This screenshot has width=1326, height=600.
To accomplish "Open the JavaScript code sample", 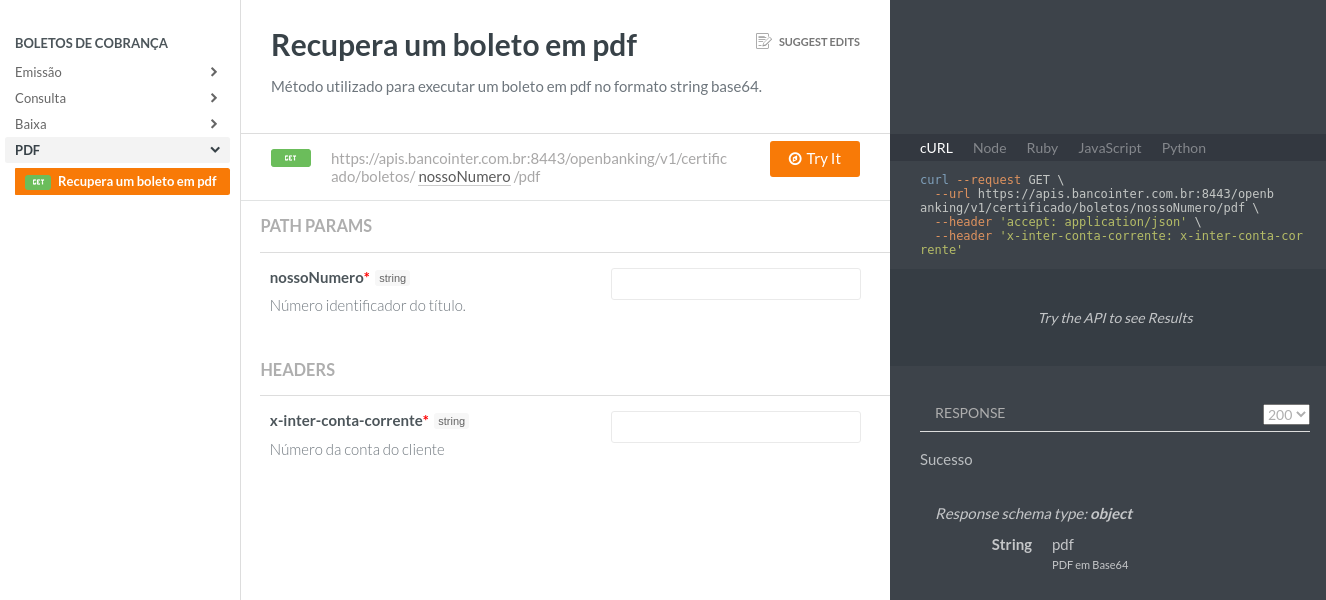I will pos(1110,148).
